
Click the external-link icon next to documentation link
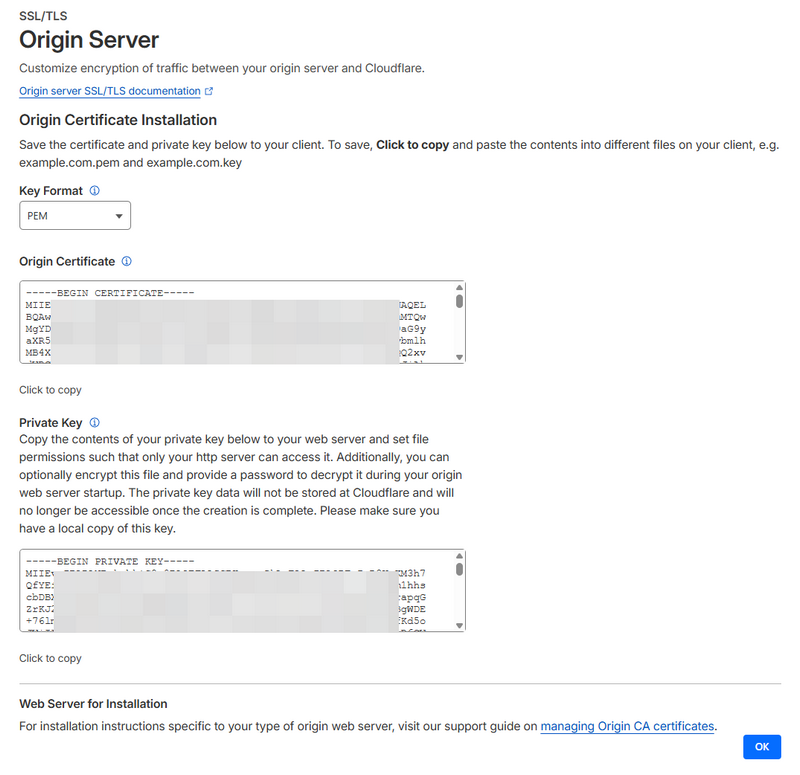pyautogui.click(x=208, y=90)
